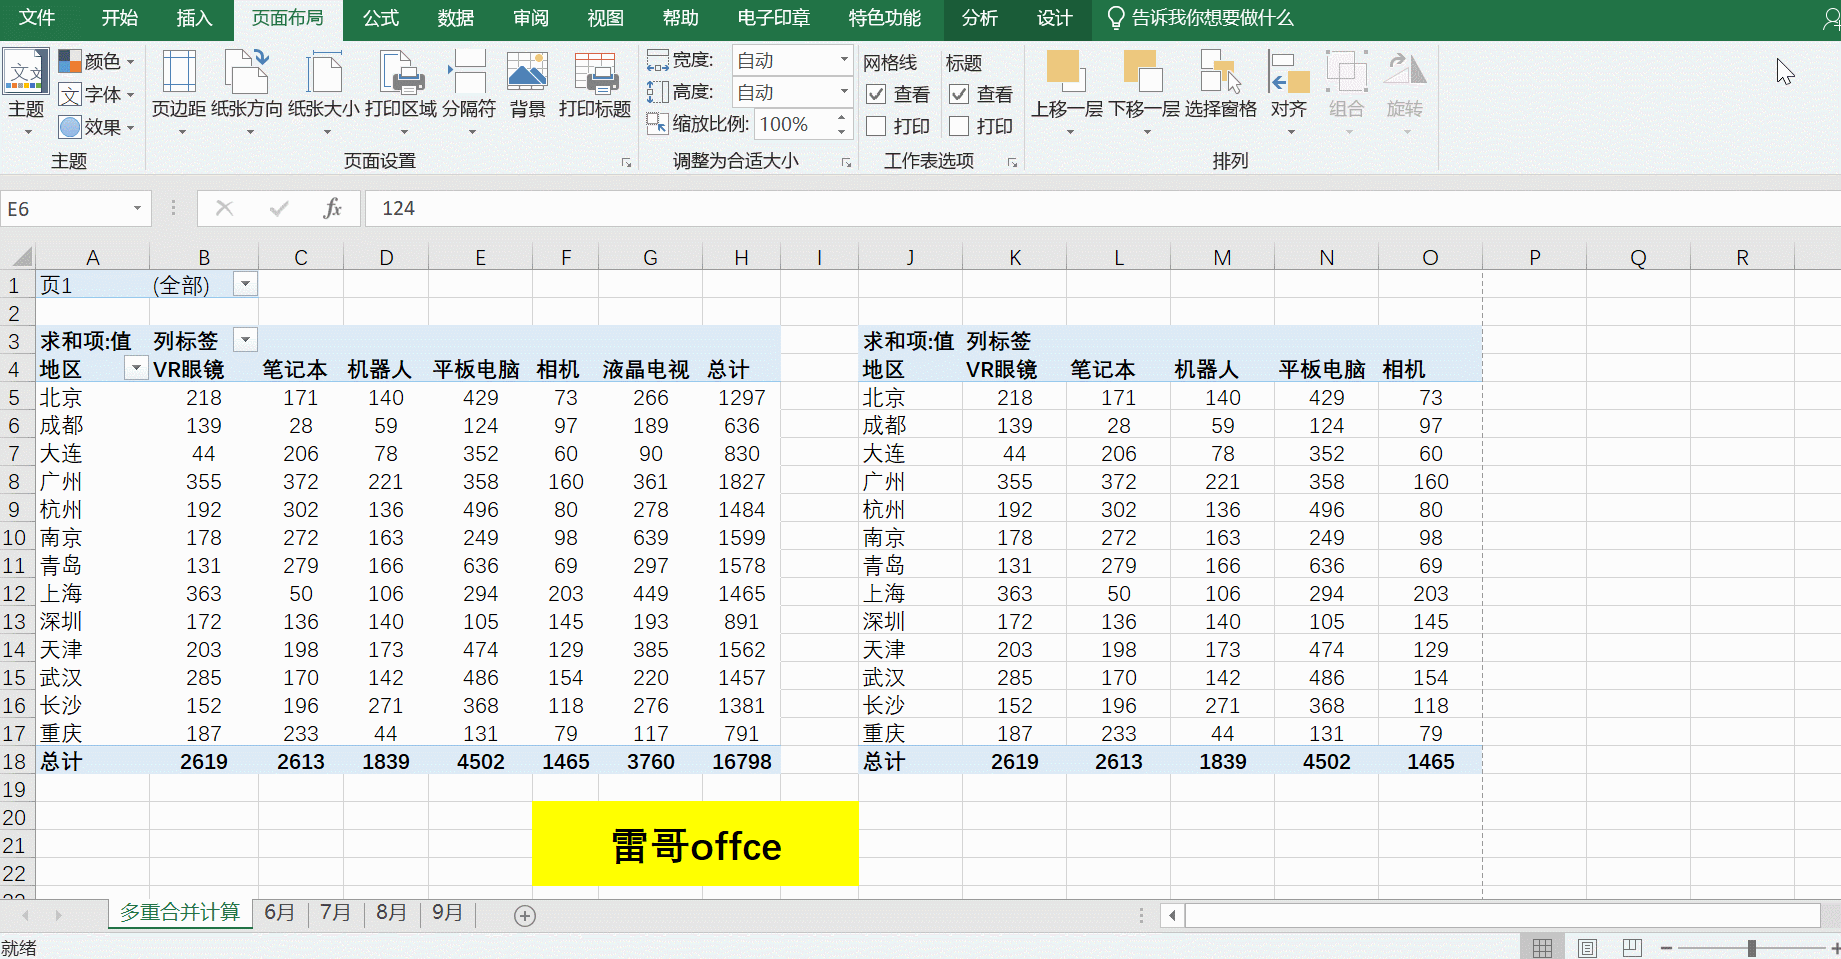The height and width of the screenshot is (959, 1841).
Task: Click the 字体 theme fonts button
Action: tap(97, 95)
